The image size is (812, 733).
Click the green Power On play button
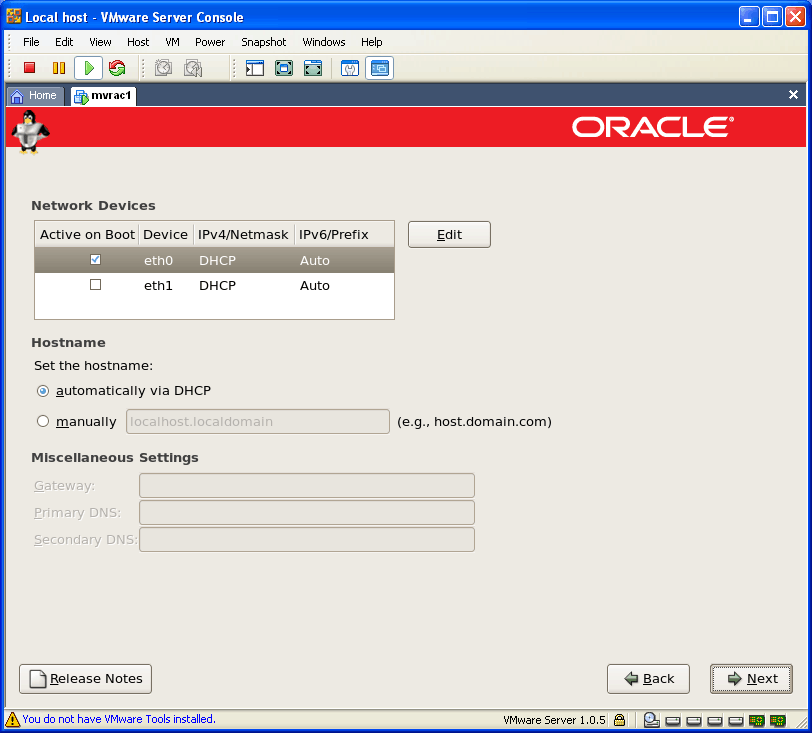(x=88, y=68)
